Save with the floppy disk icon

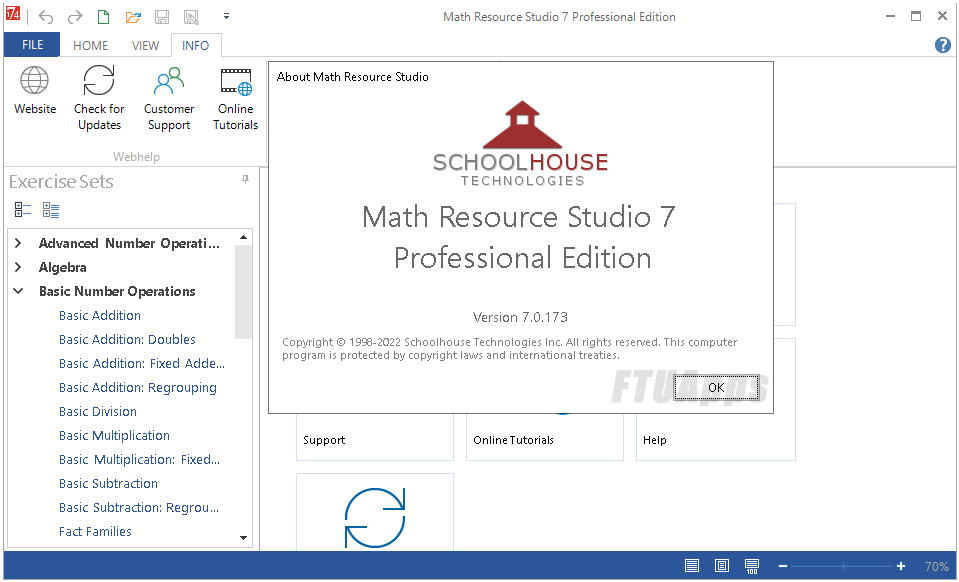click(x=161, y=17)
